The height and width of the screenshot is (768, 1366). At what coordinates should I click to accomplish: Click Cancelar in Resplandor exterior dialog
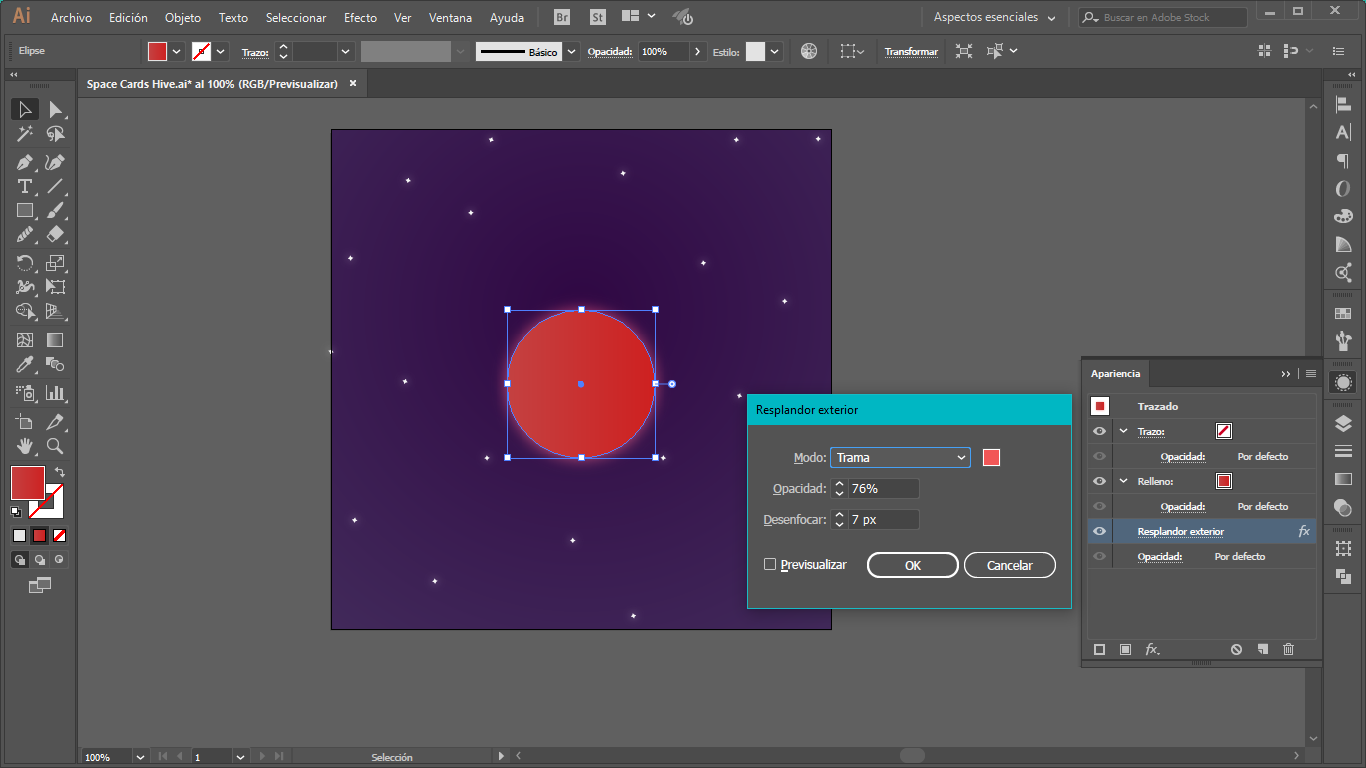point(1010,565)
